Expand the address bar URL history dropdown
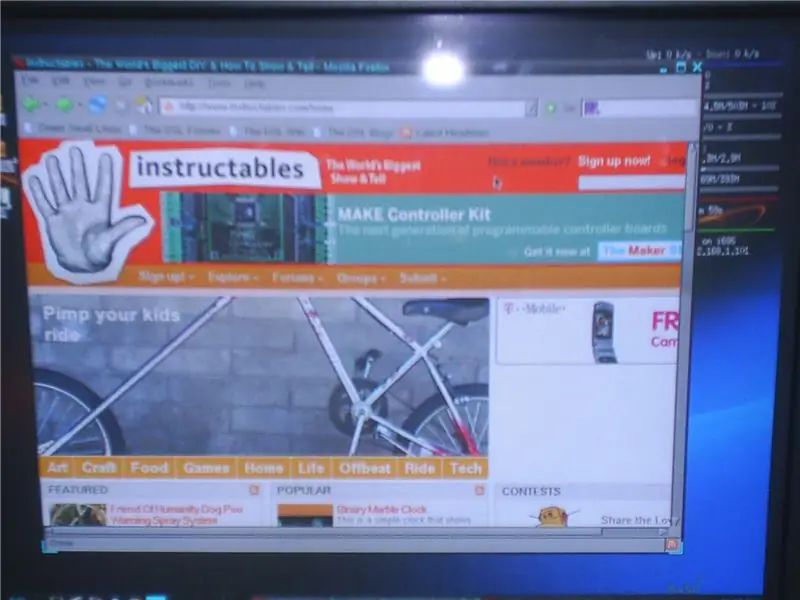 [532, 108]
